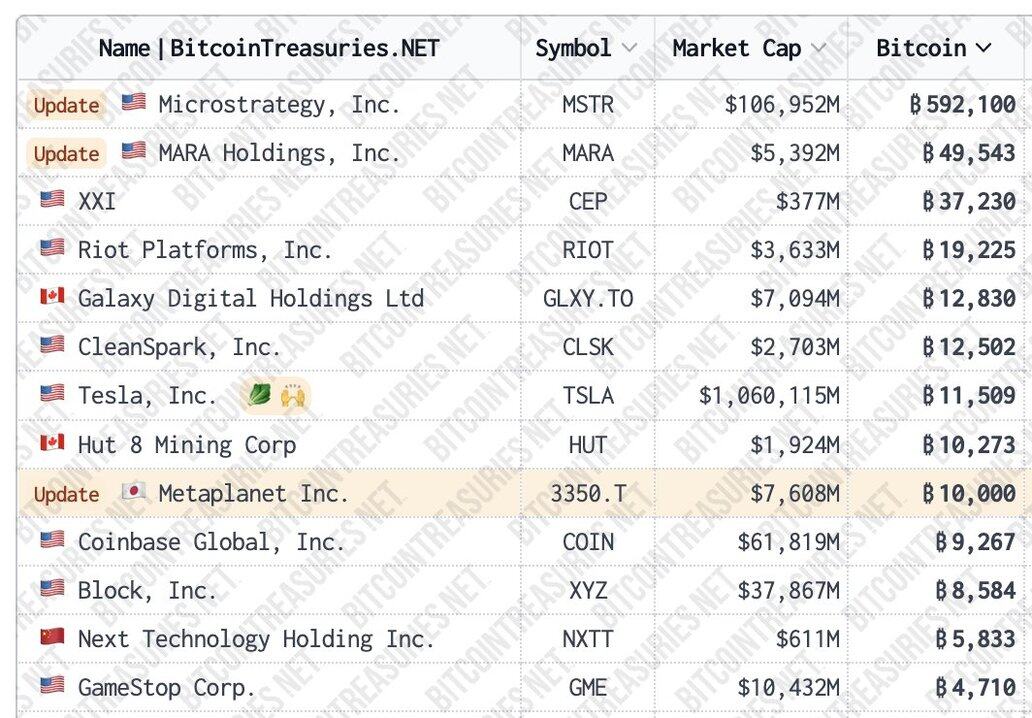Click the US flag icon beside Microstrategy
The image size is (1032, 718).
tap(133, 103)
